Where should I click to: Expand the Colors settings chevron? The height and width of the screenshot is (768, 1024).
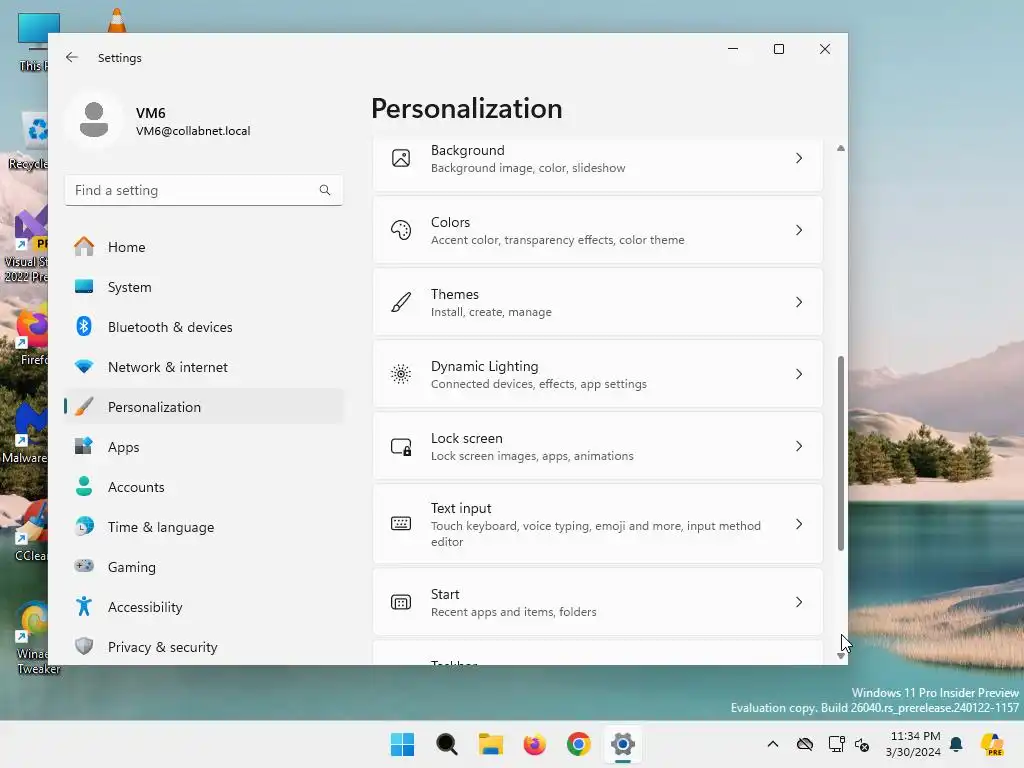799,230
